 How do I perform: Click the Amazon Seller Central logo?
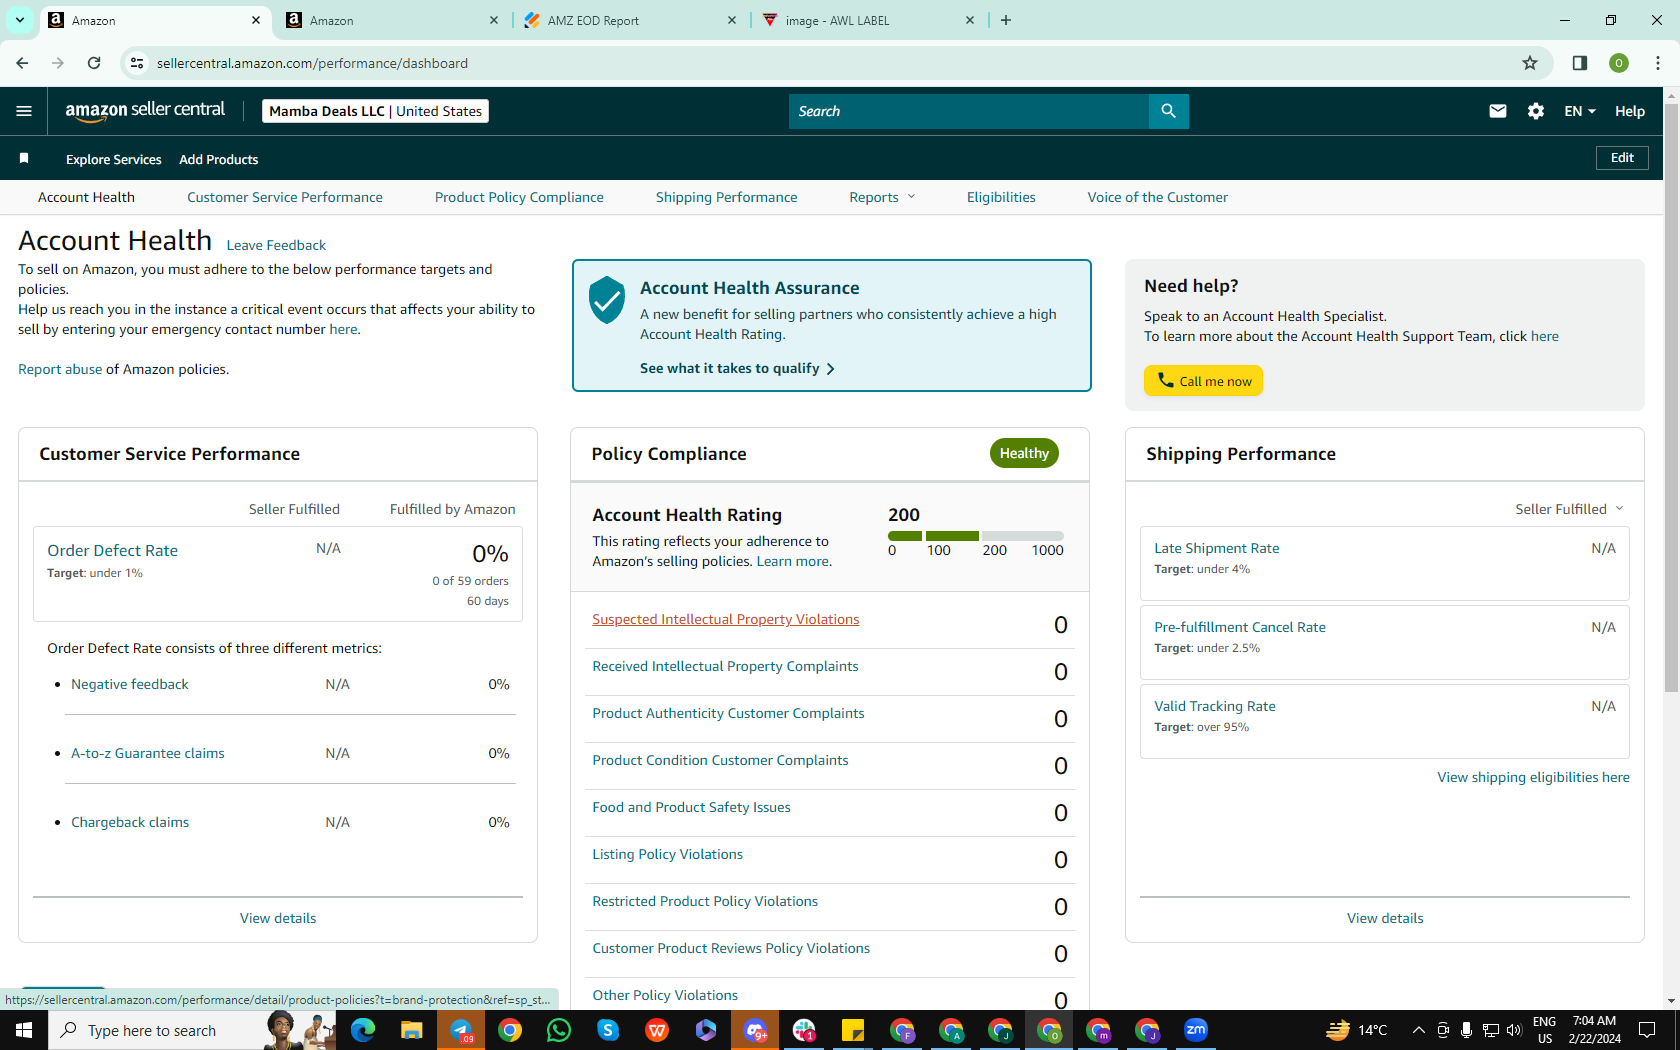coord(145,111)
